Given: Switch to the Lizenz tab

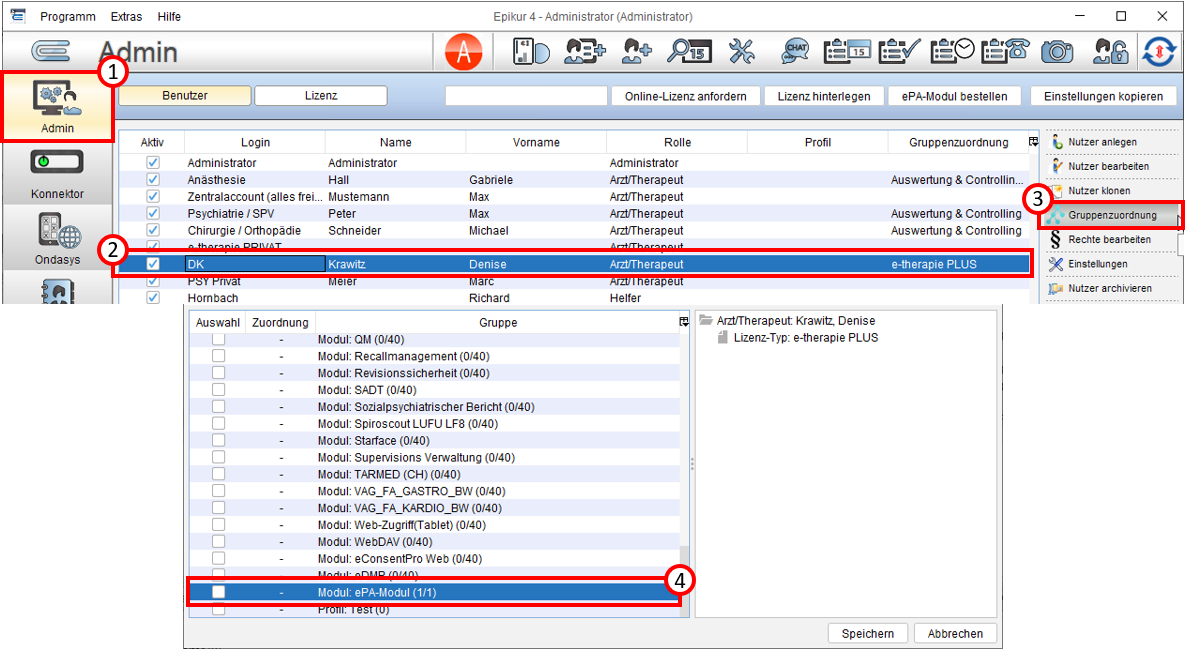Looking at the screenshot, I should (x=321, y=95).
